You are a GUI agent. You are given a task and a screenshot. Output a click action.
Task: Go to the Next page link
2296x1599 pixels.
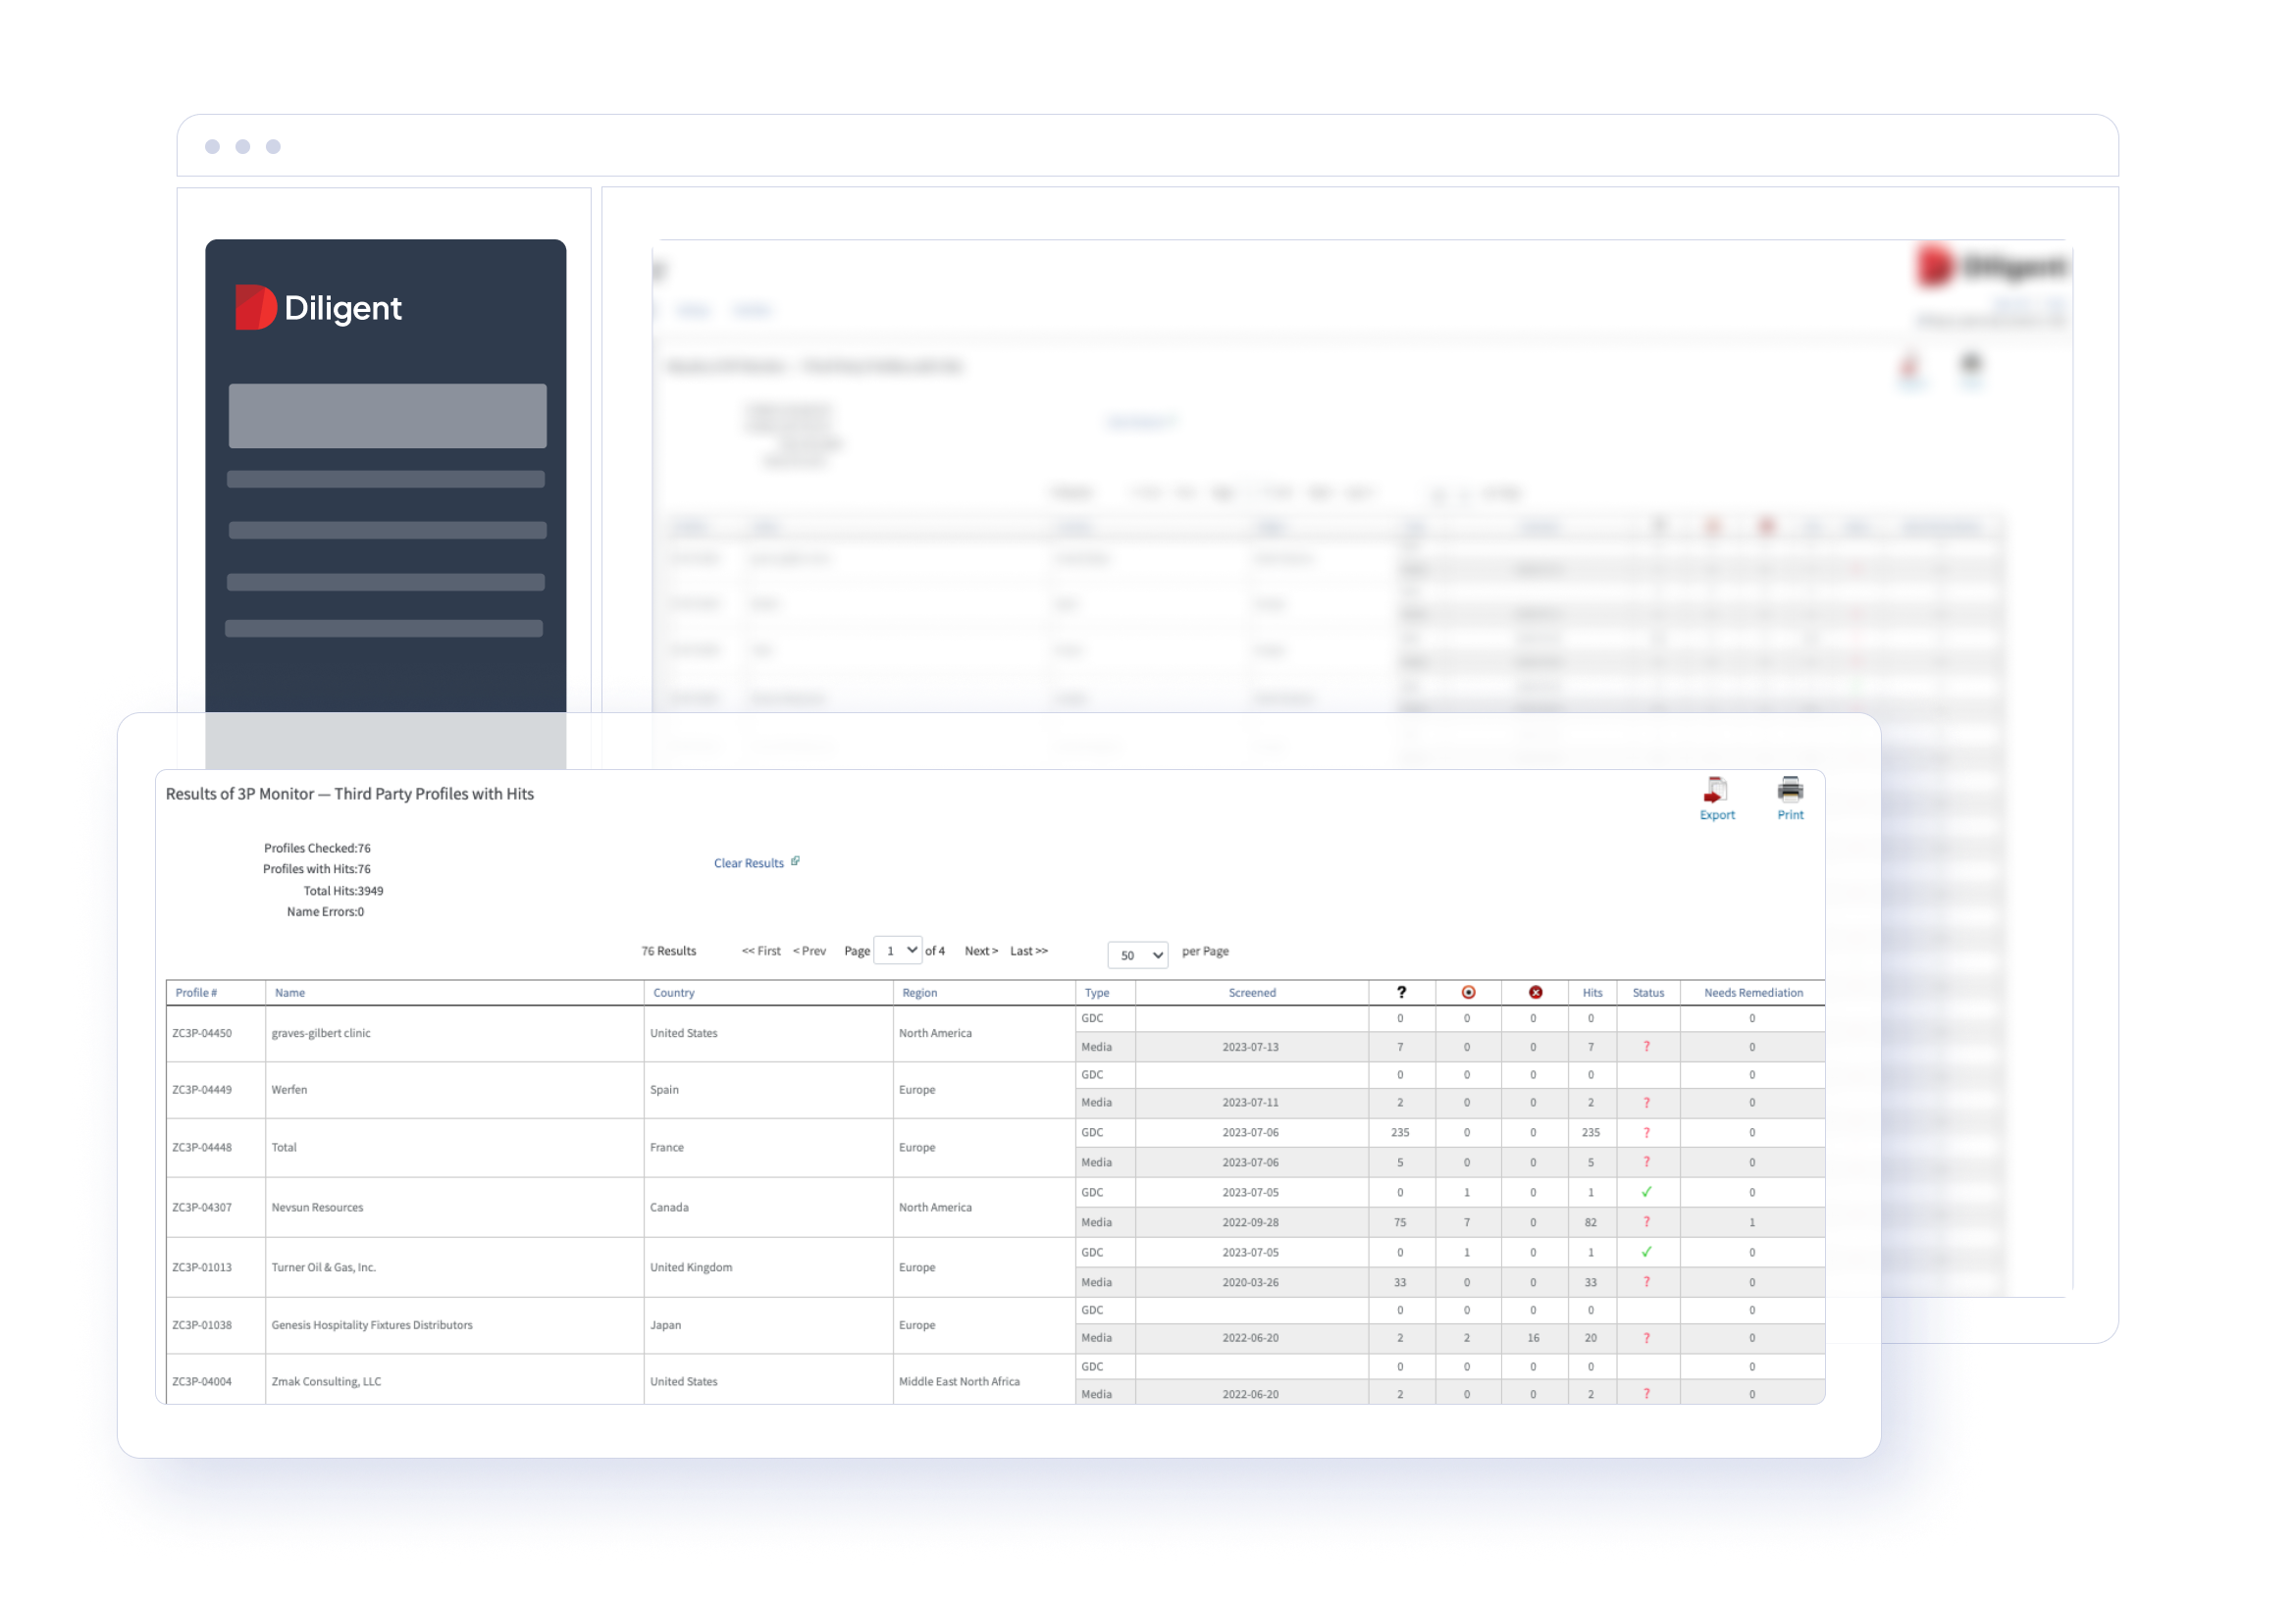click(981, 951)
